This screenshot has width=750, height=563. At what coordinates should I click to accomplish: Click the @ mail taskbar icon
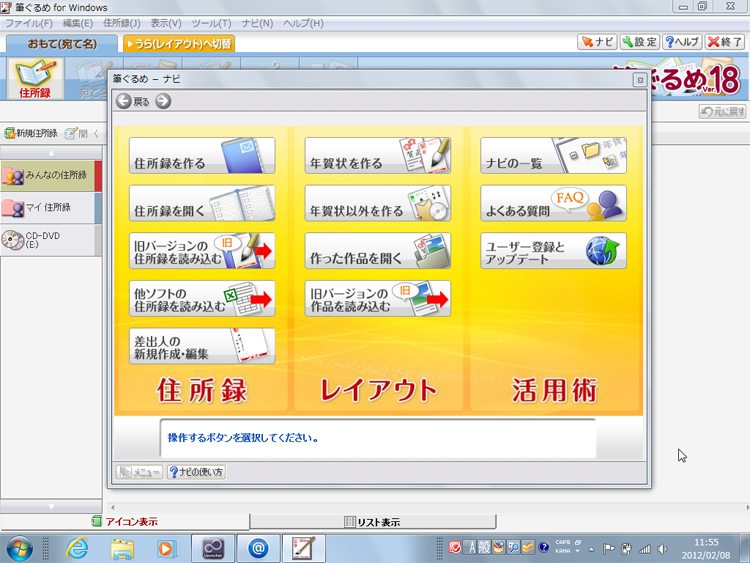[258, 548]
